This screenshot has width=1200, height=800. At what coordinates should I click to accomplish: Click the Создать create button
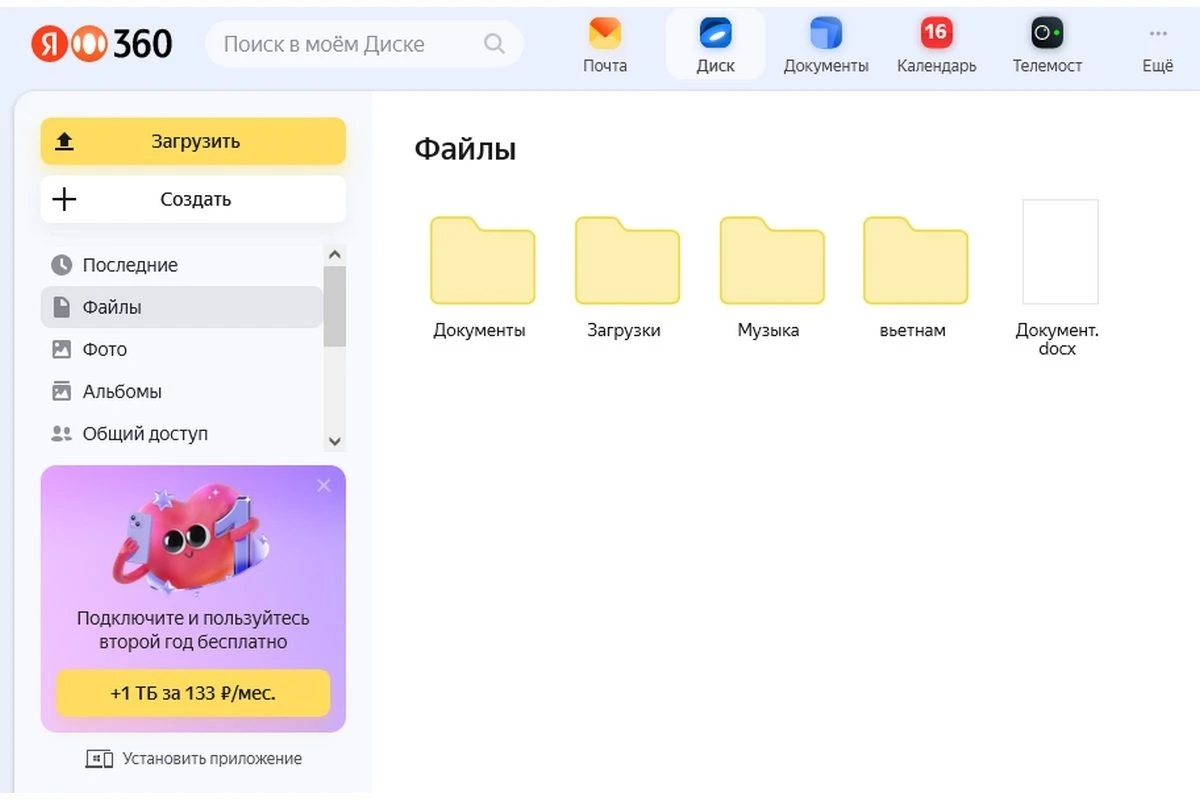pos(193,199)
